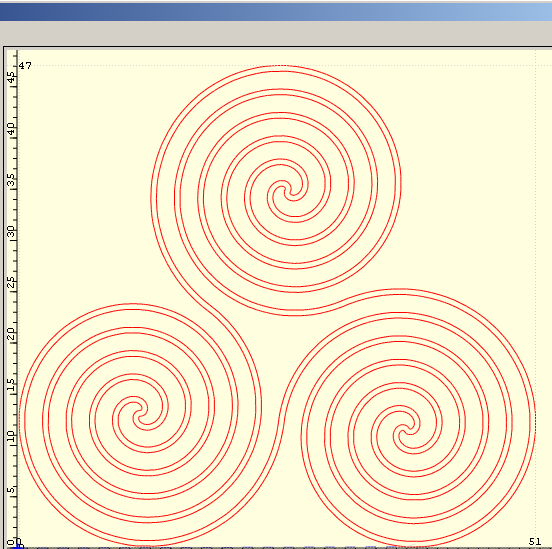Screen dimensions: 552x549
Task: Click the blue window title bar
Action: pyautogui.click(x=276, y=12)
